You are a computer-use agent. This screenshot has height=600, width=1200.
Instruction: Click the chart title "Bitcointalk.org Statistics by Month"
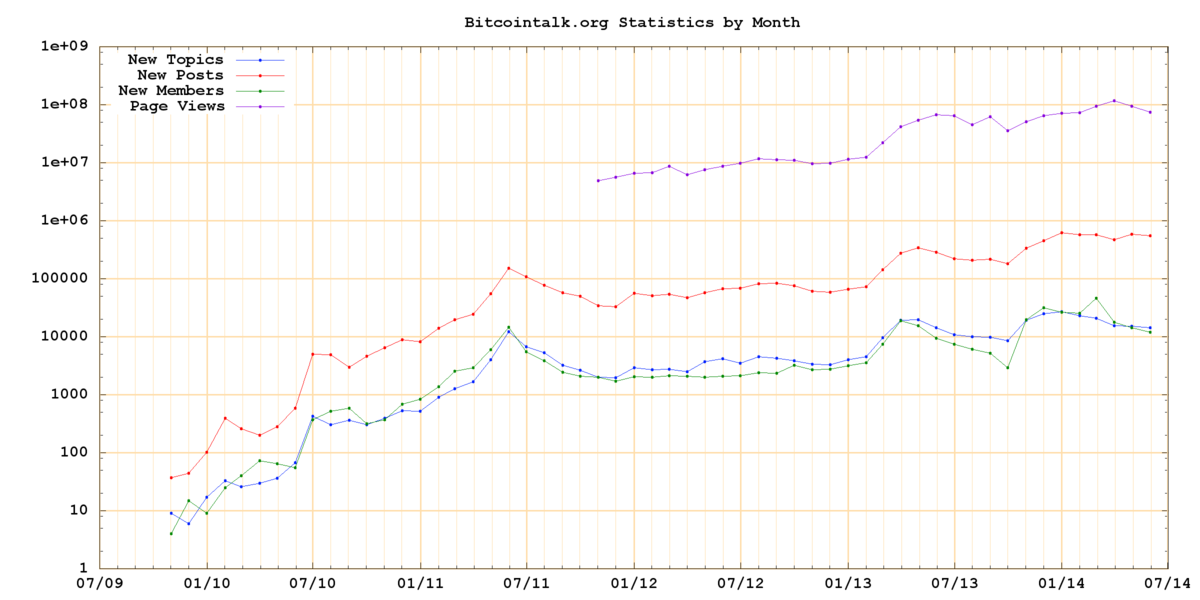click(632, 21)
